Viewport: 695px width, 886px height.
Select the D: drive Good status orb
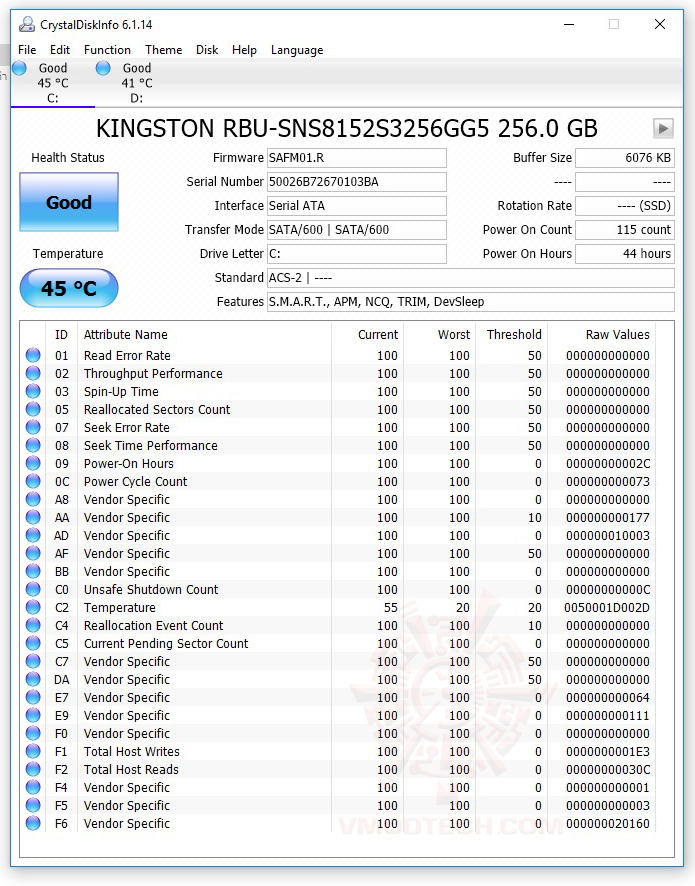tap(103, 68)
